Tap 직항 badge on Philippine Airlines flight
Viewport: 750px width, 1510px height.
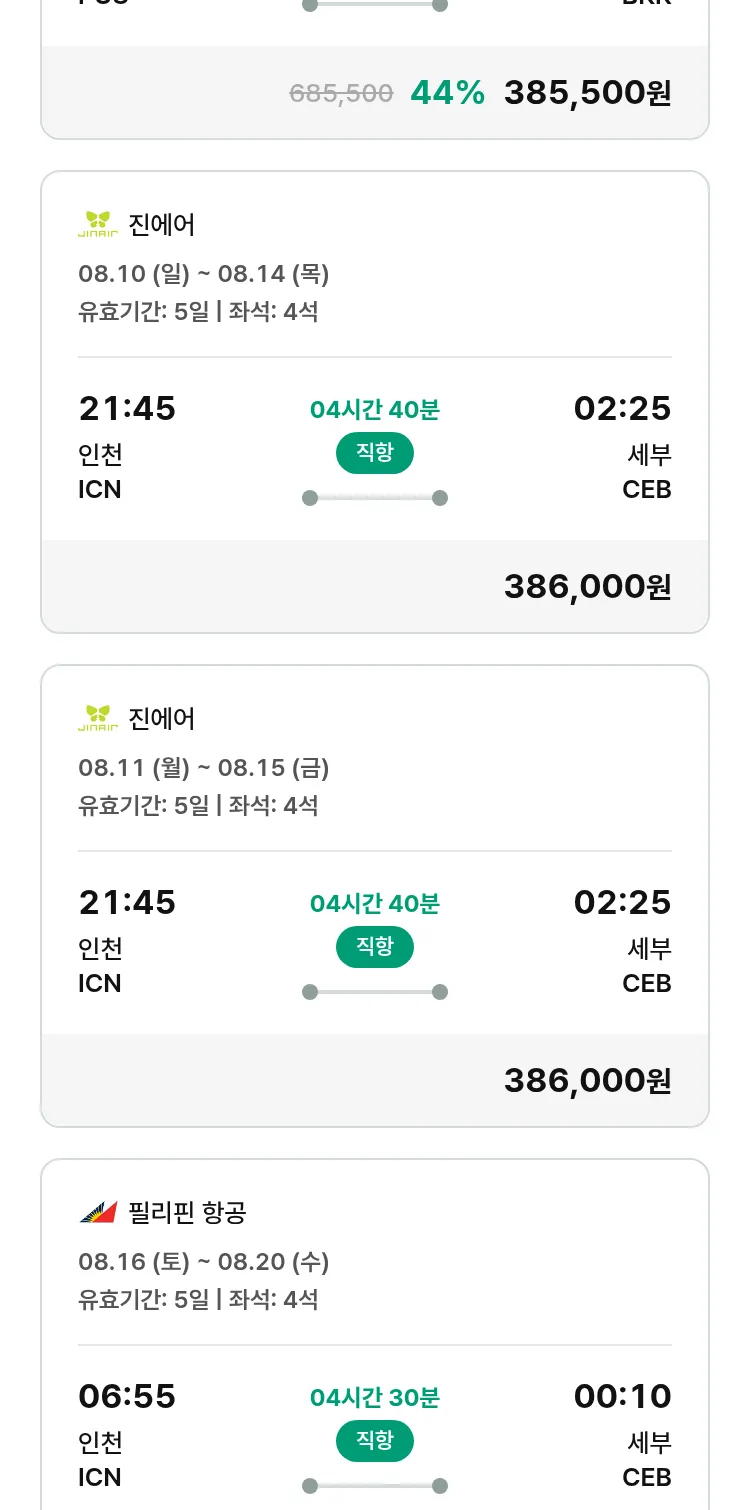tap(375, 1441)
